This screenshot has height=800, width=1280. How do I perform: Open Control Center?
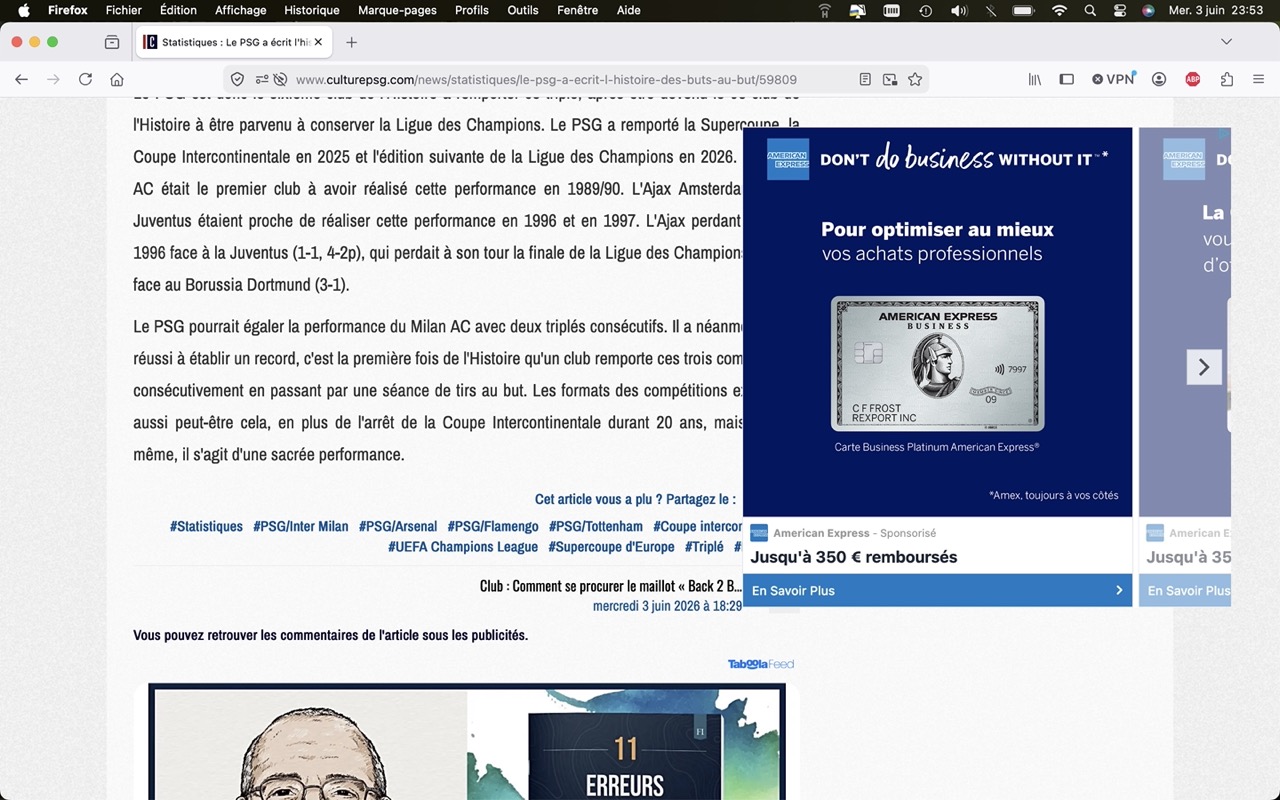[1119, 11]
